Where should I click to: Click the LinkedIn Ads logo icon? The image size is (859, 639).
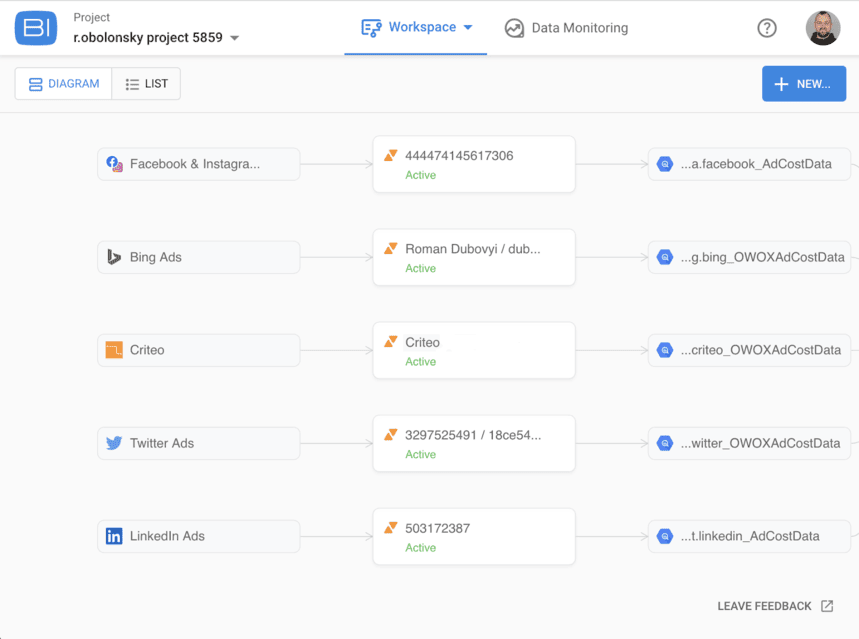[x=114, y=536]
